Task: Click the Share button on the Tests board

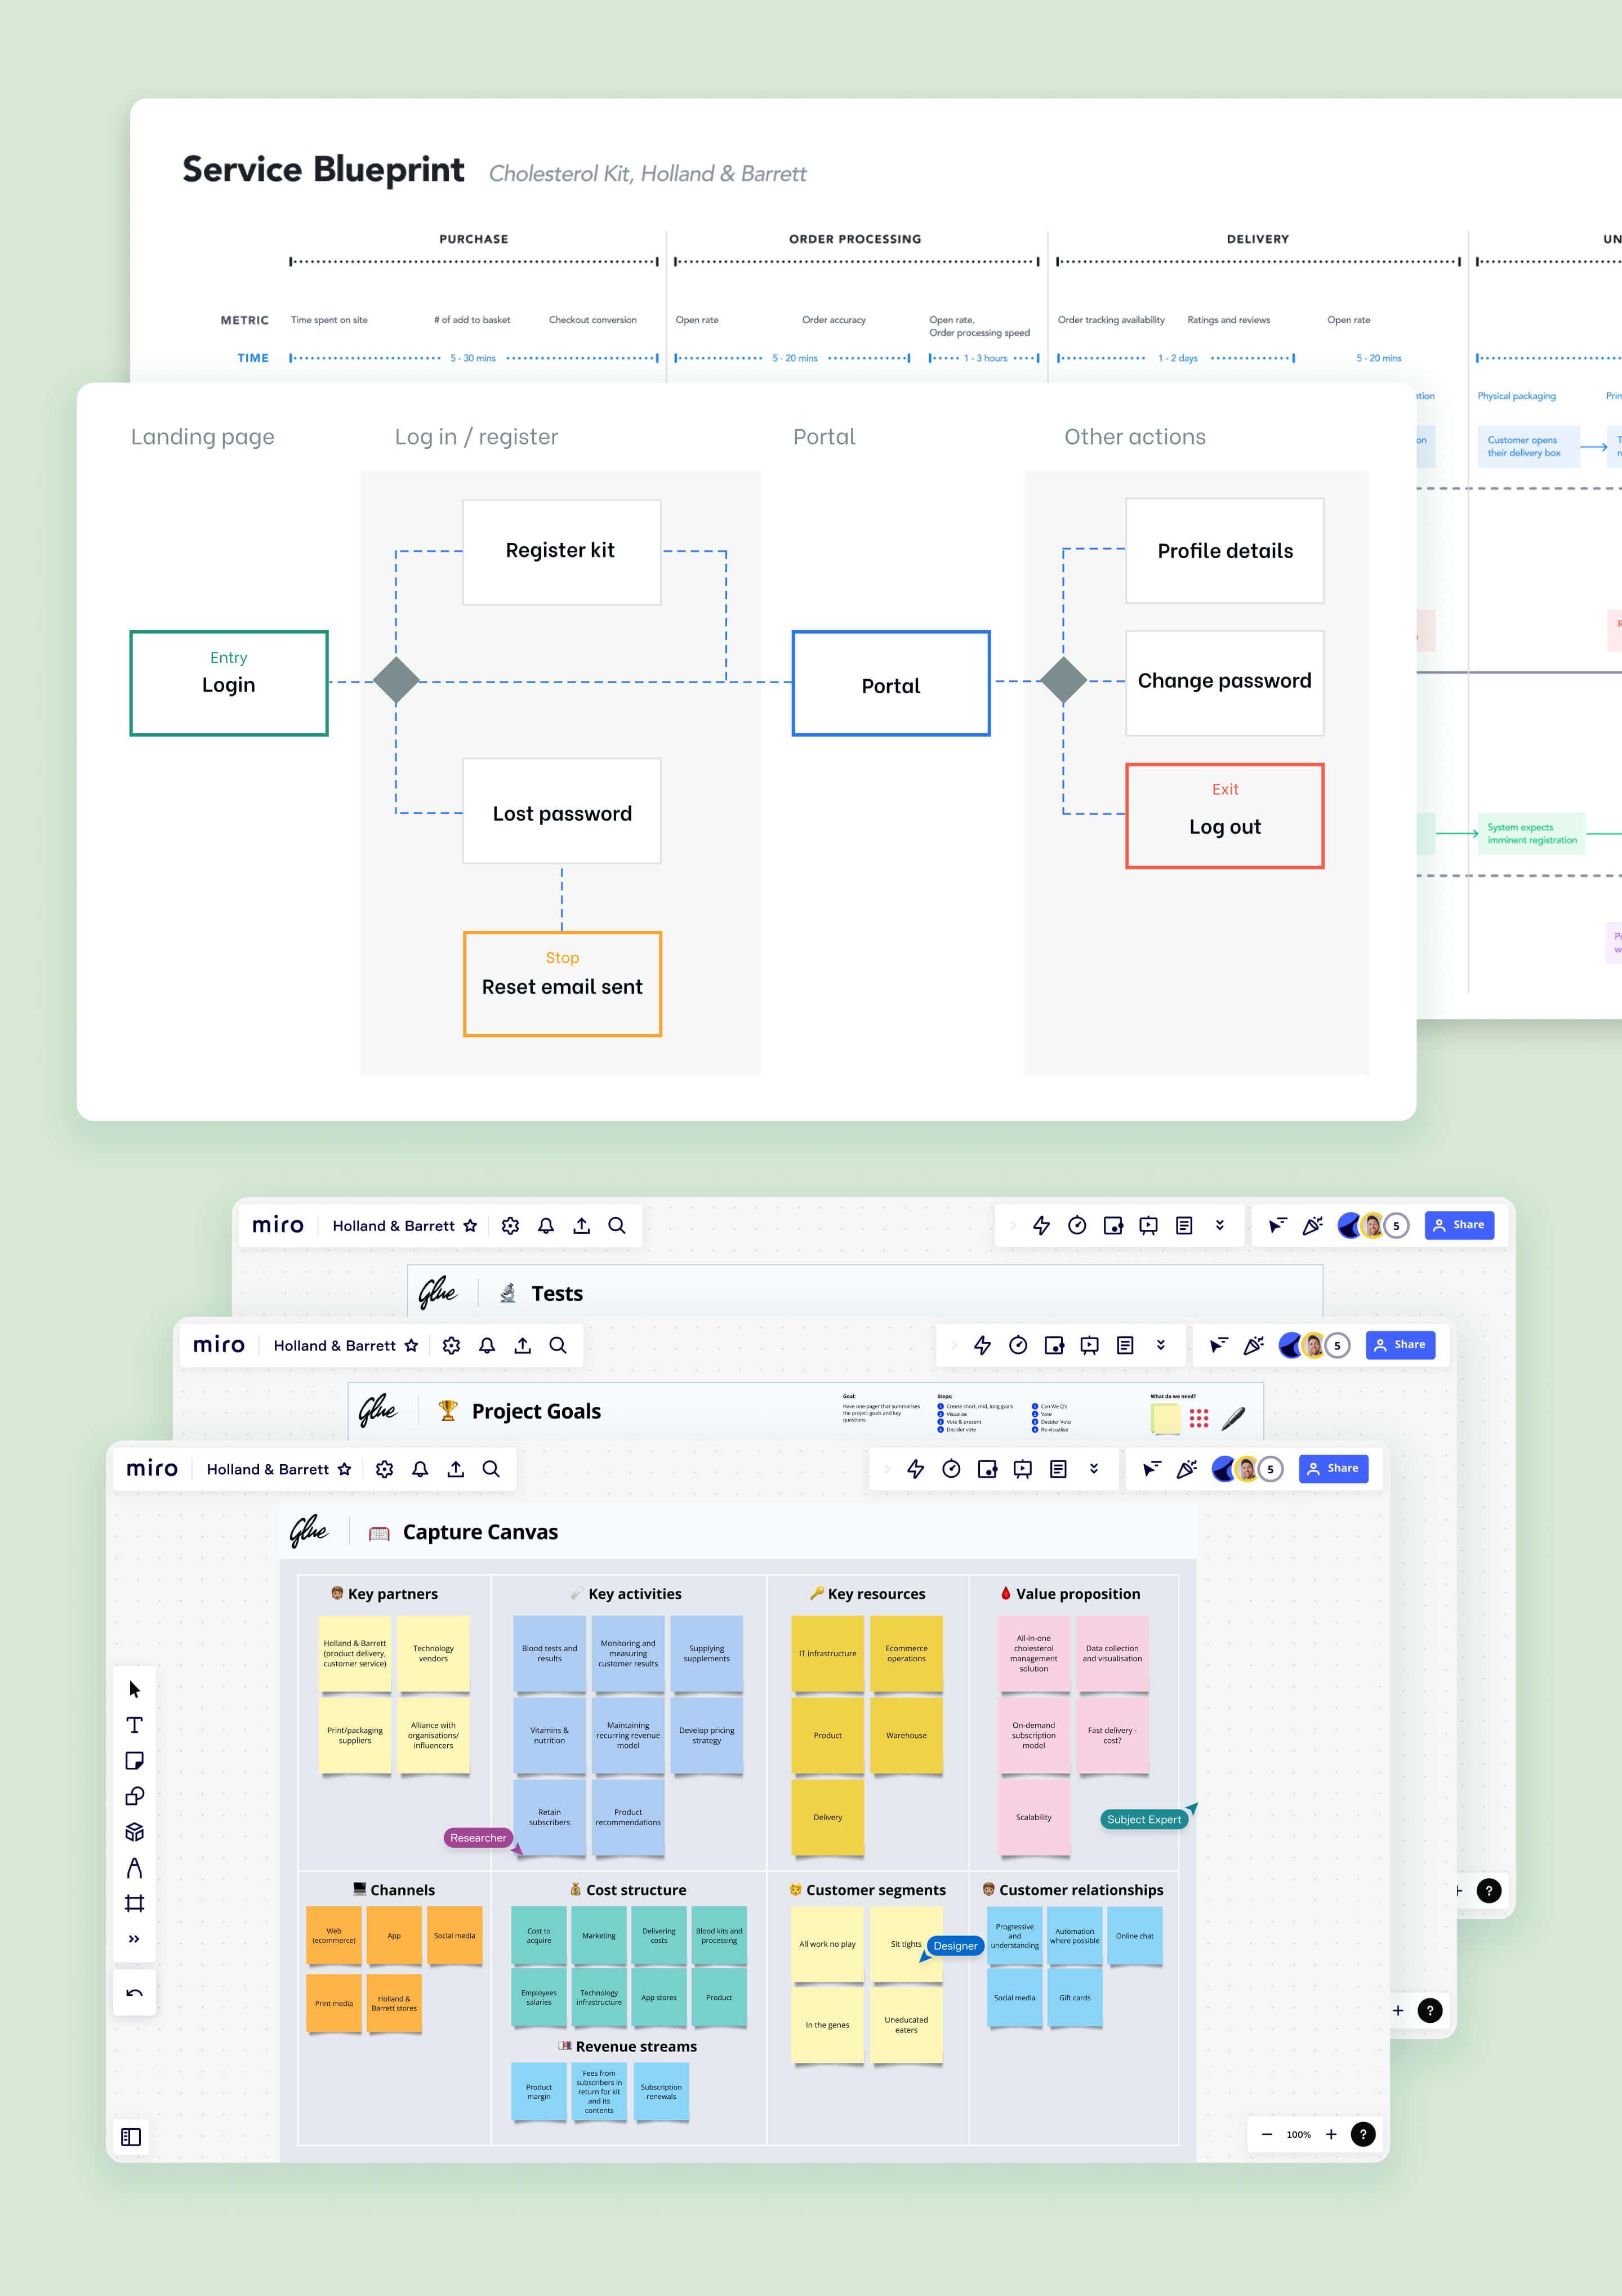Action: (x=1459, y=1225)
